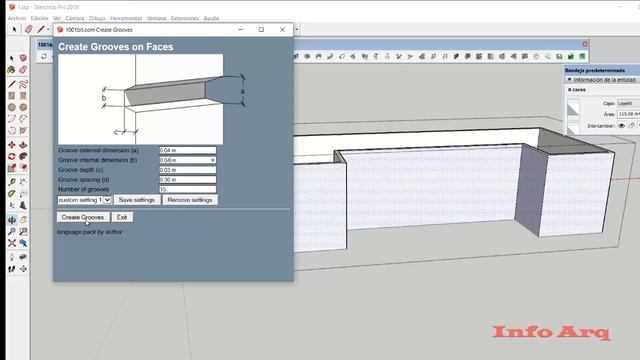Click the Zoom Extents tool
Viewport: 640px width, 360px height.
(11, 243)
